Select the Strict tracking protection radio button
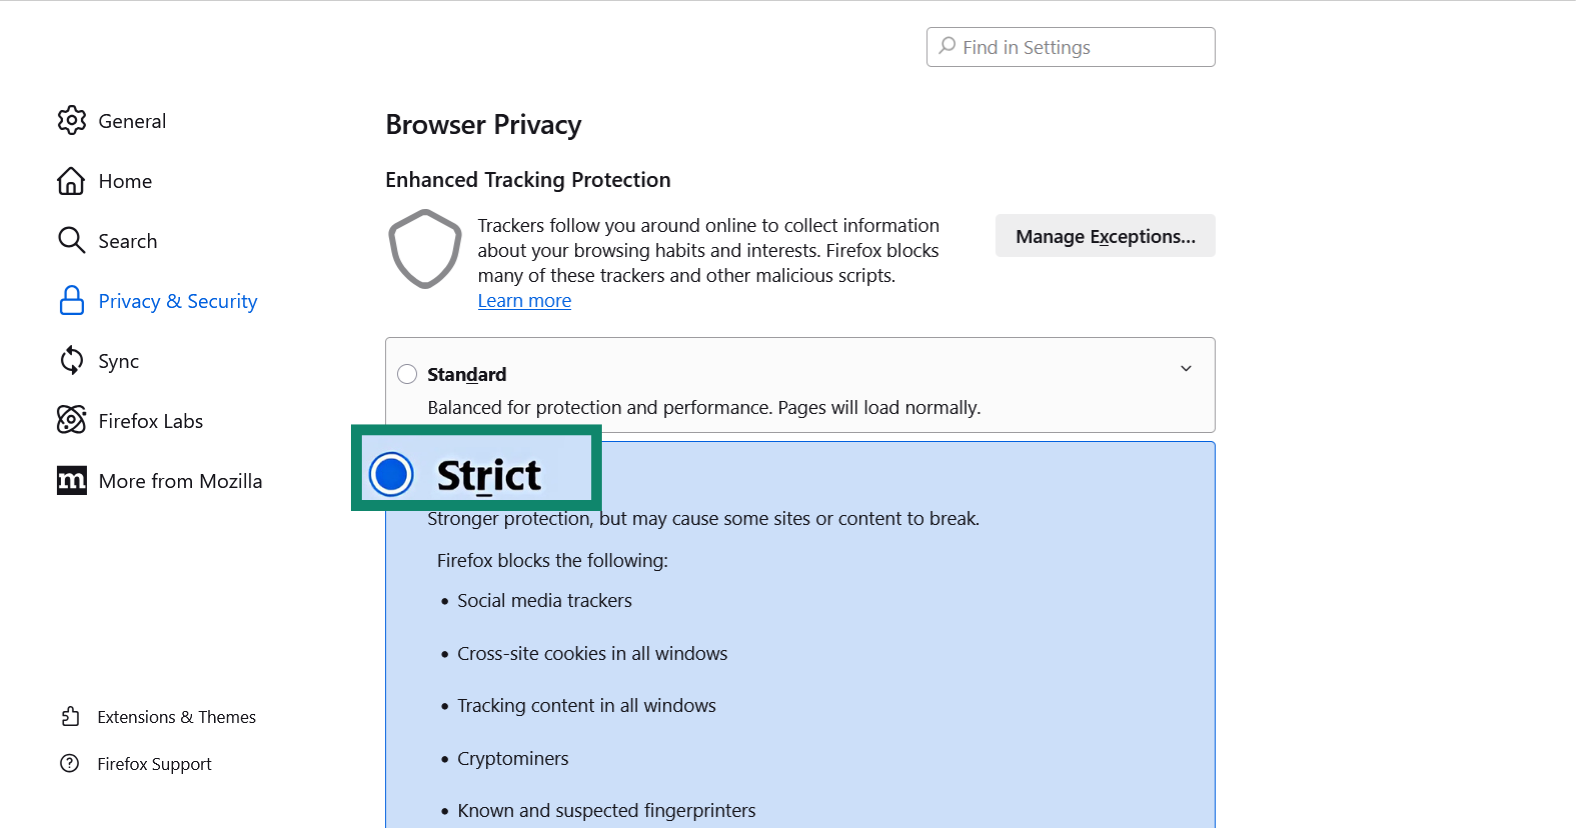1576x828 pixels. pos(391,475)
